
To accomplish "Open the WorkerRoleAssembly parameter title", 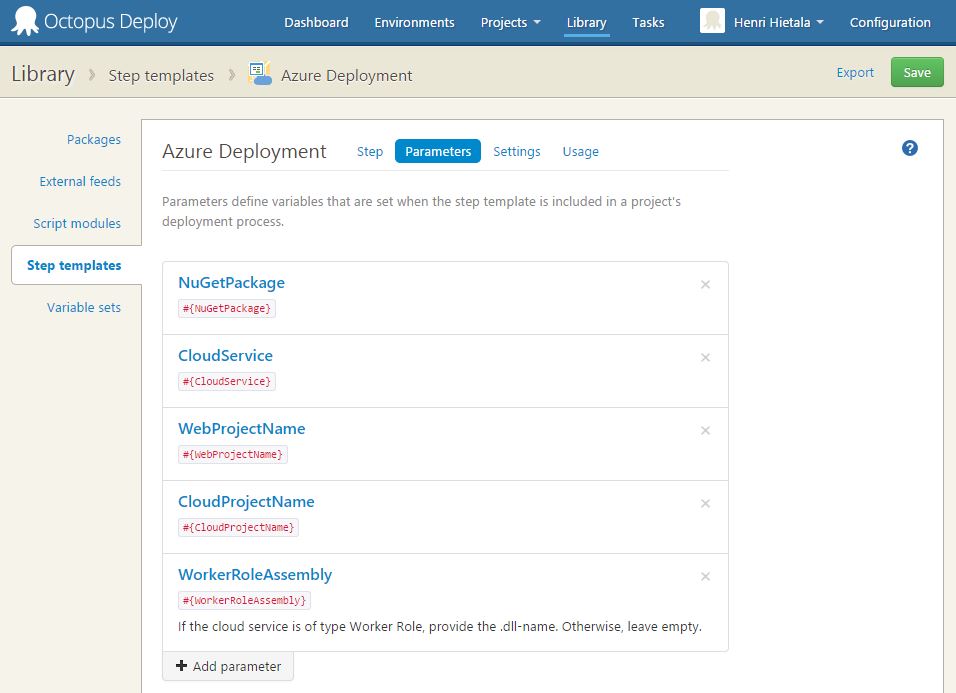I will [x=255, y=575].
